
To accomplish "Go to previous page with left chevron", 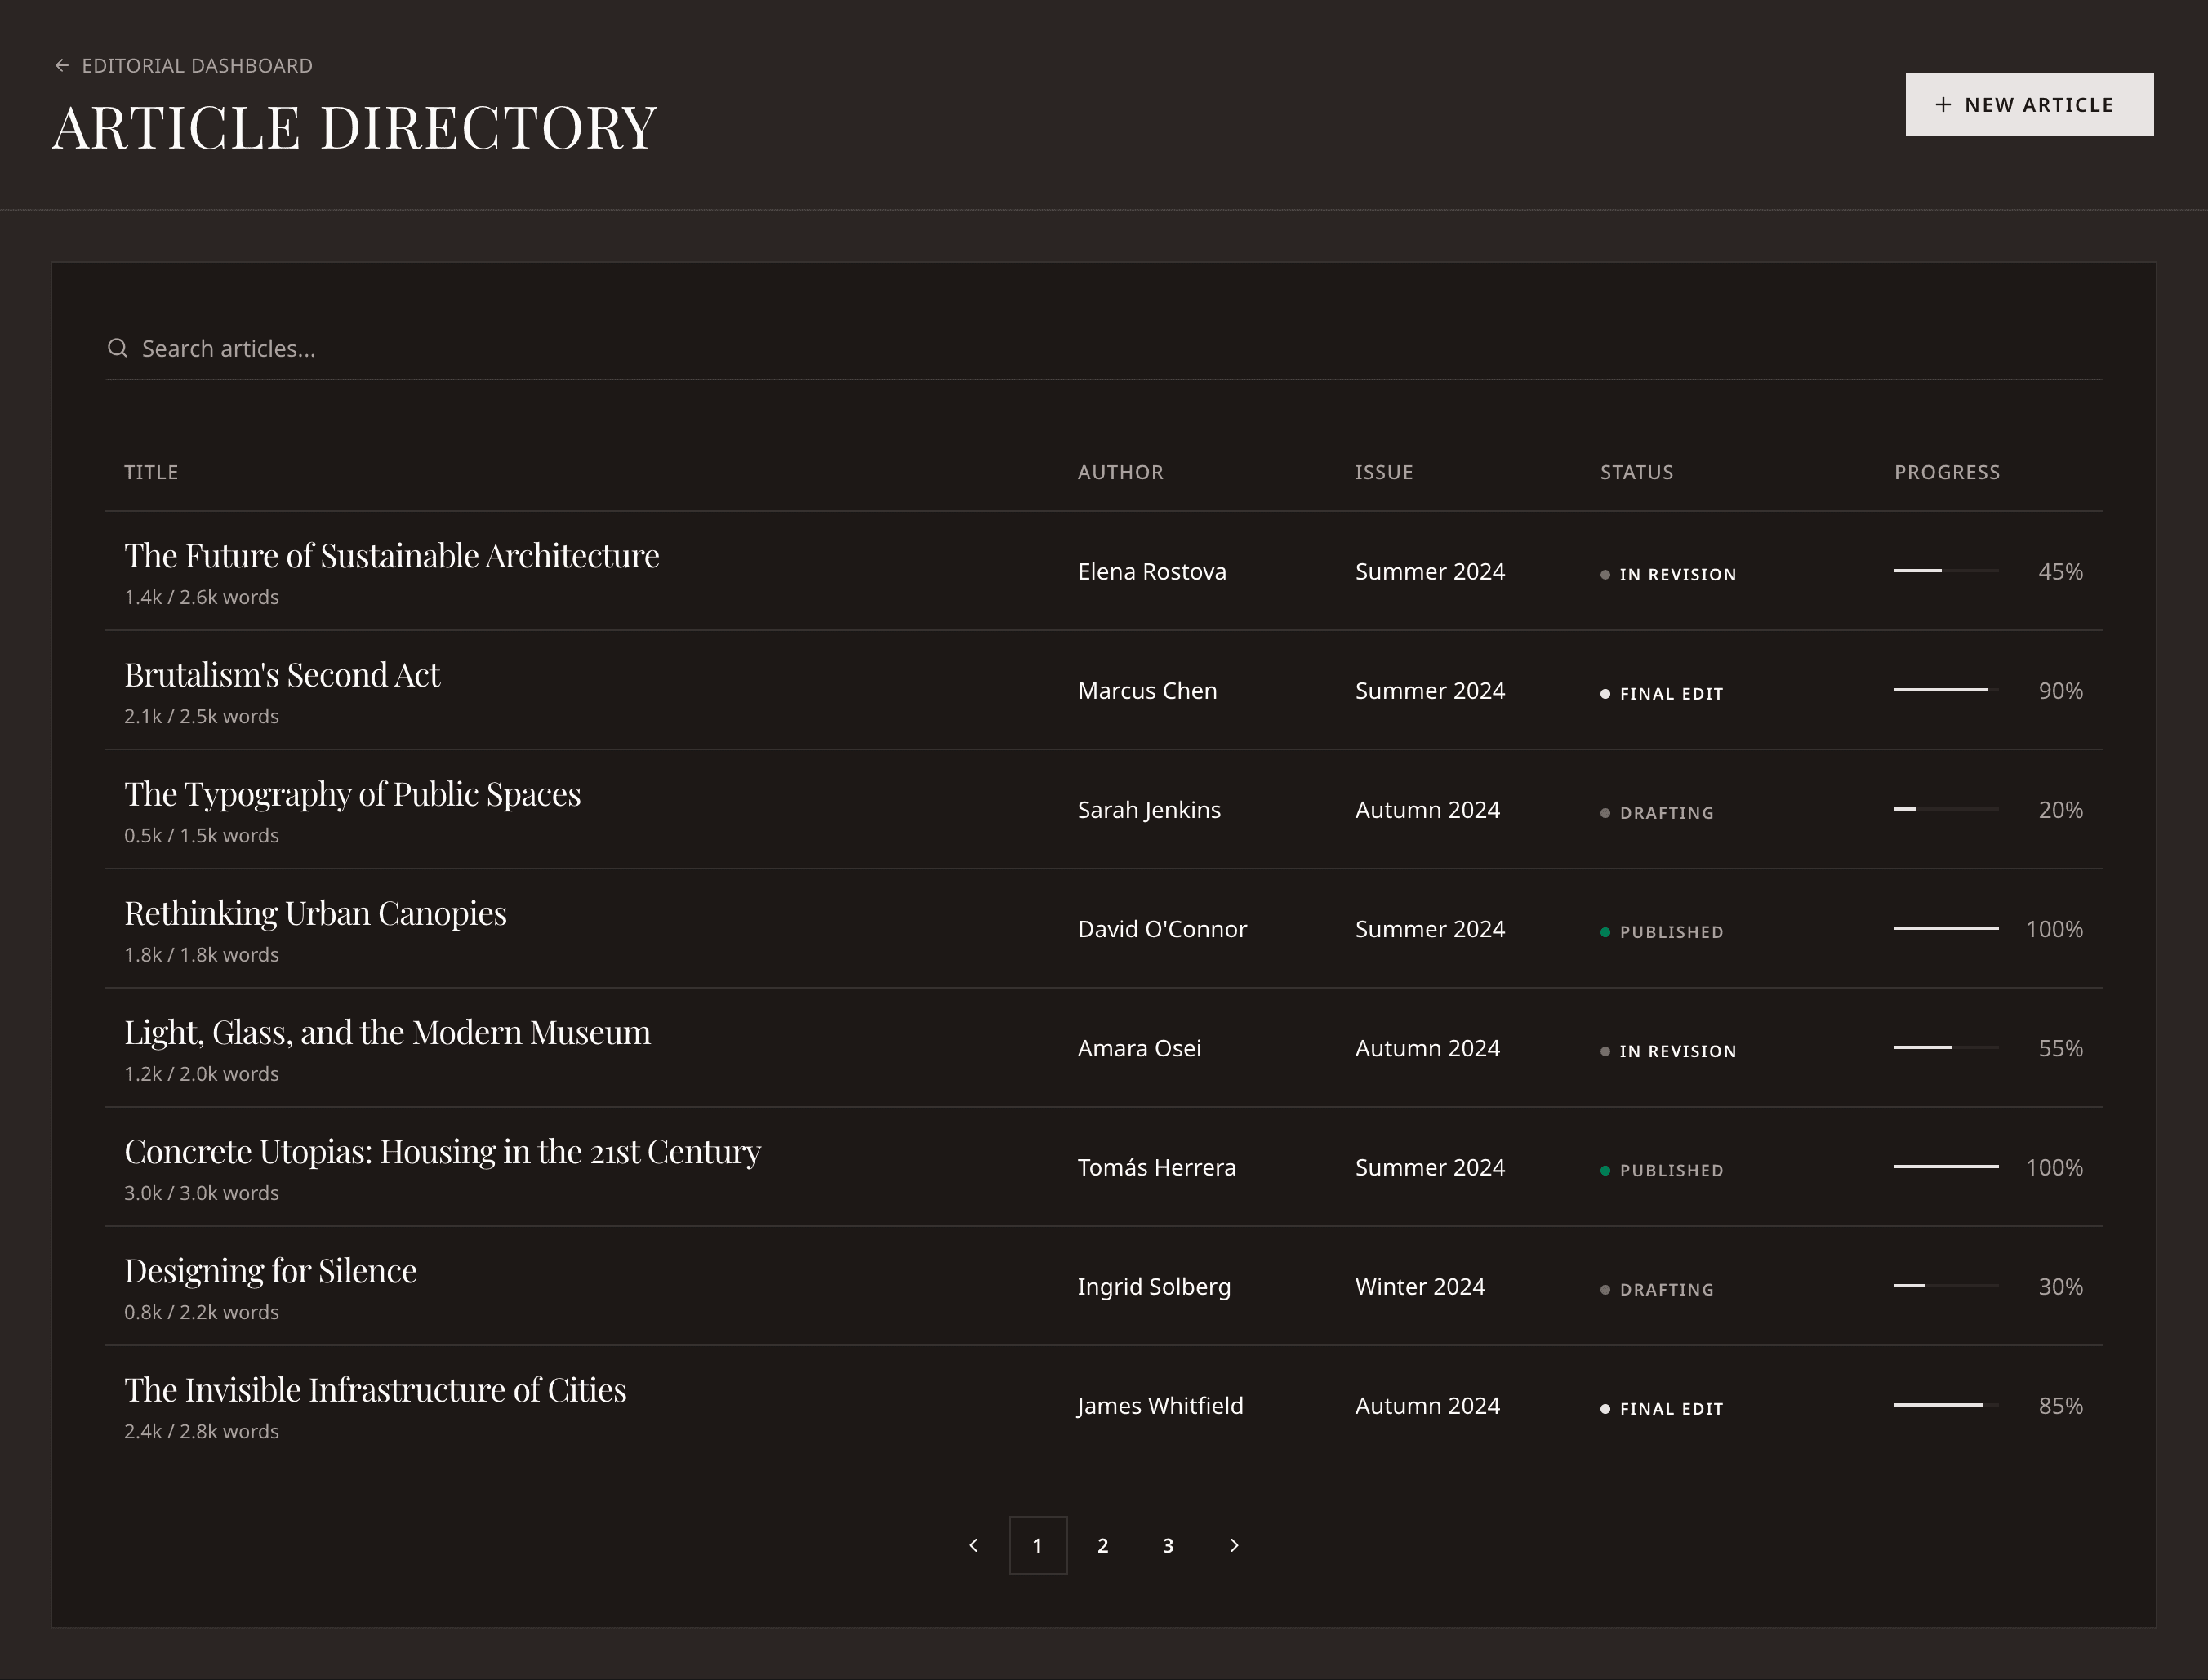I will coord(973,1545).
